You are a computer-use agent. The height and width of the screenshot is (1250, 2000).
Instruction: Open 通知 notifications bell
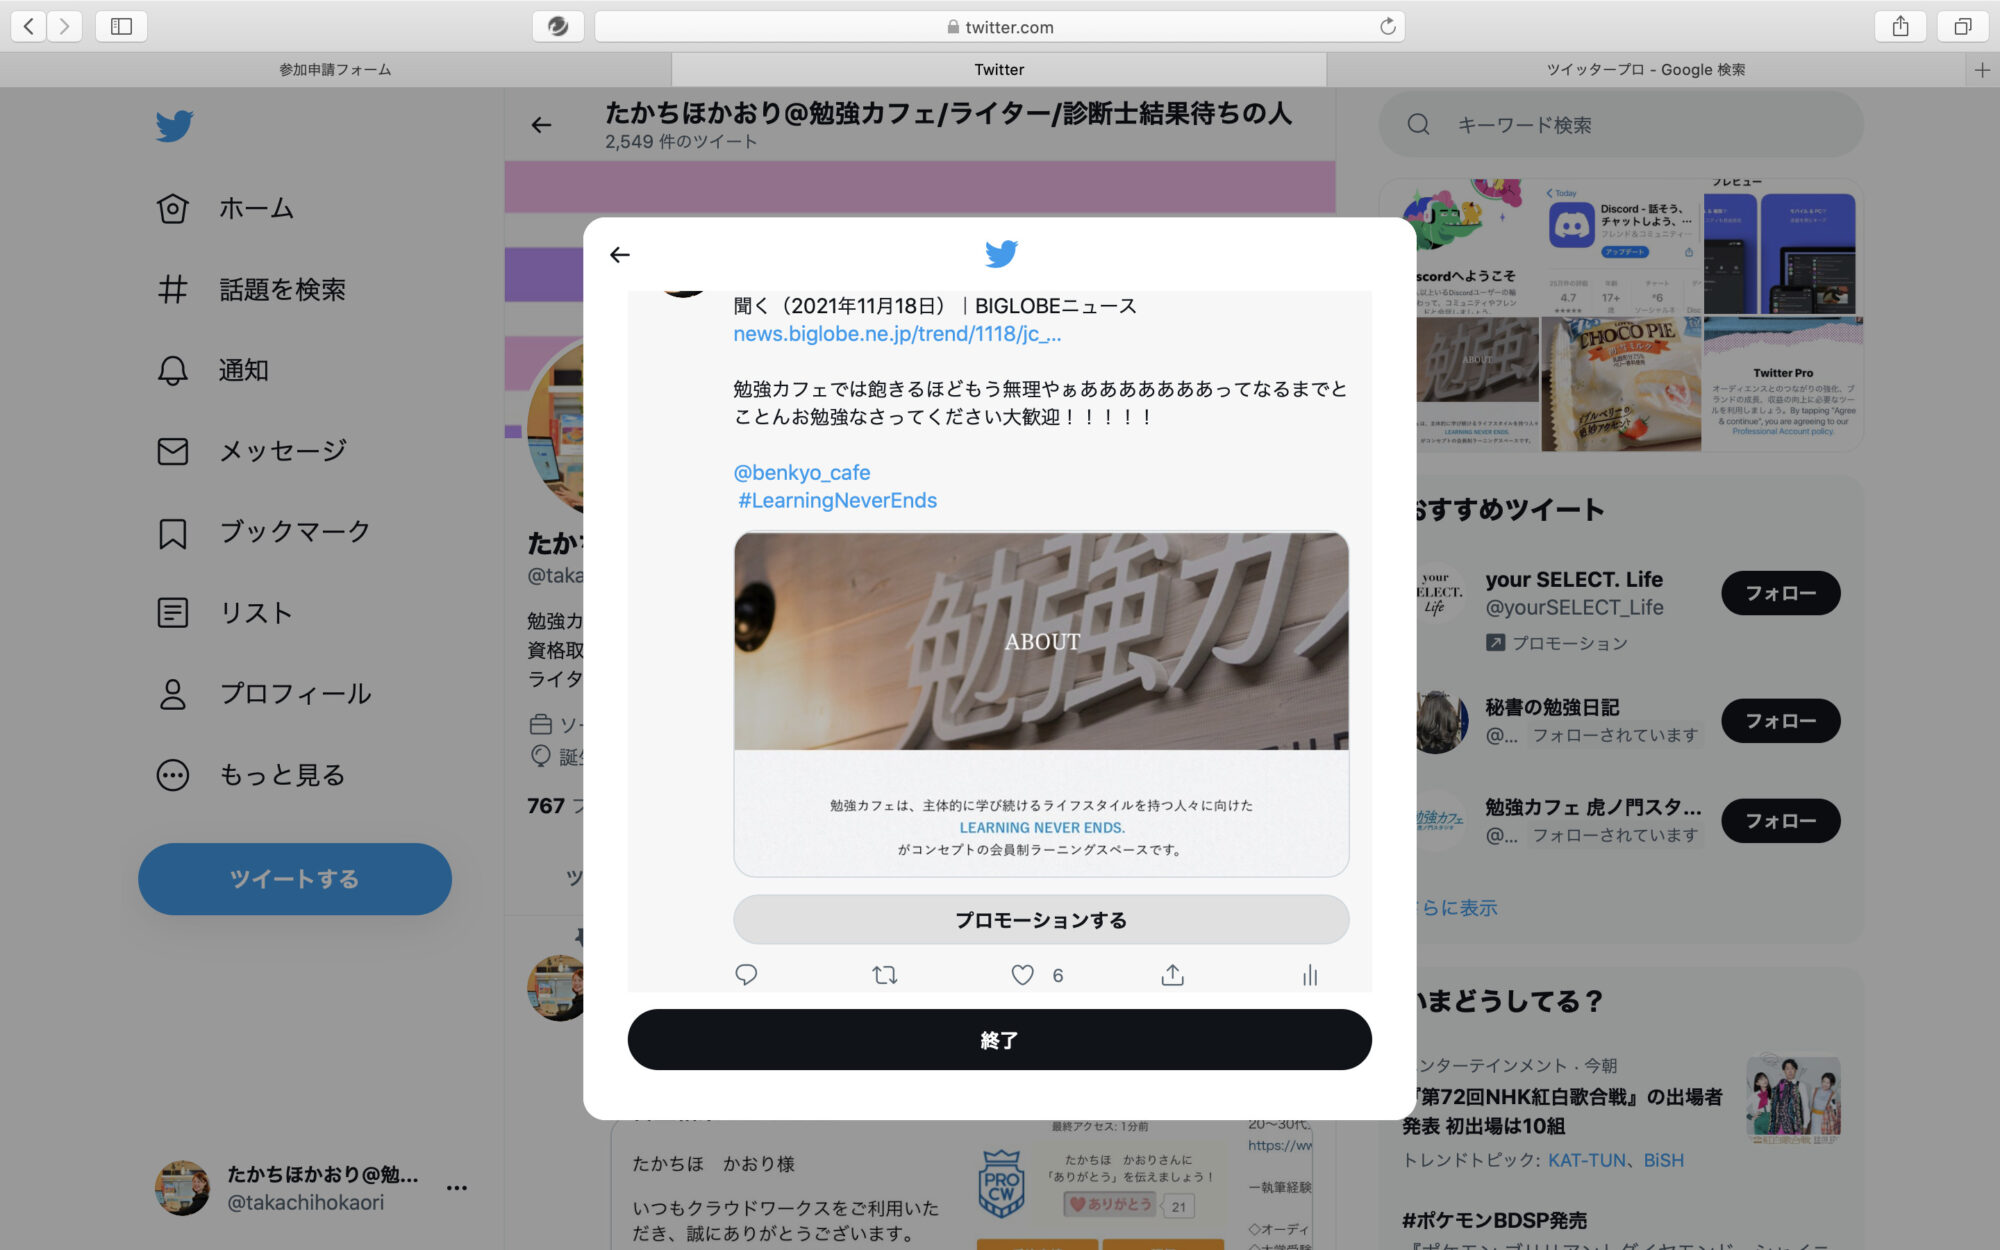[x=213, y=370]
